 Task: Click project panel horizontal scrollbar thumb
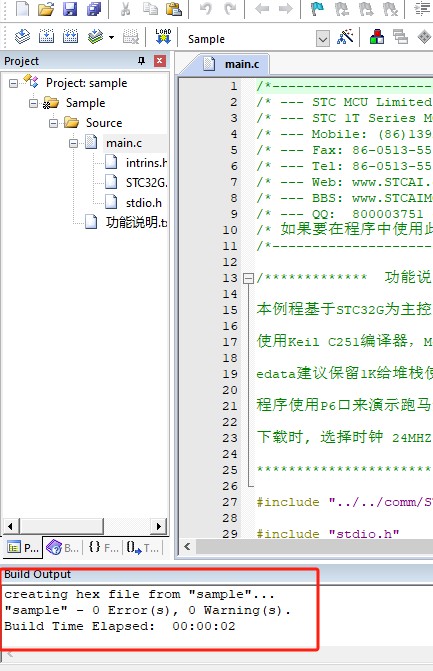pos(62,526)
